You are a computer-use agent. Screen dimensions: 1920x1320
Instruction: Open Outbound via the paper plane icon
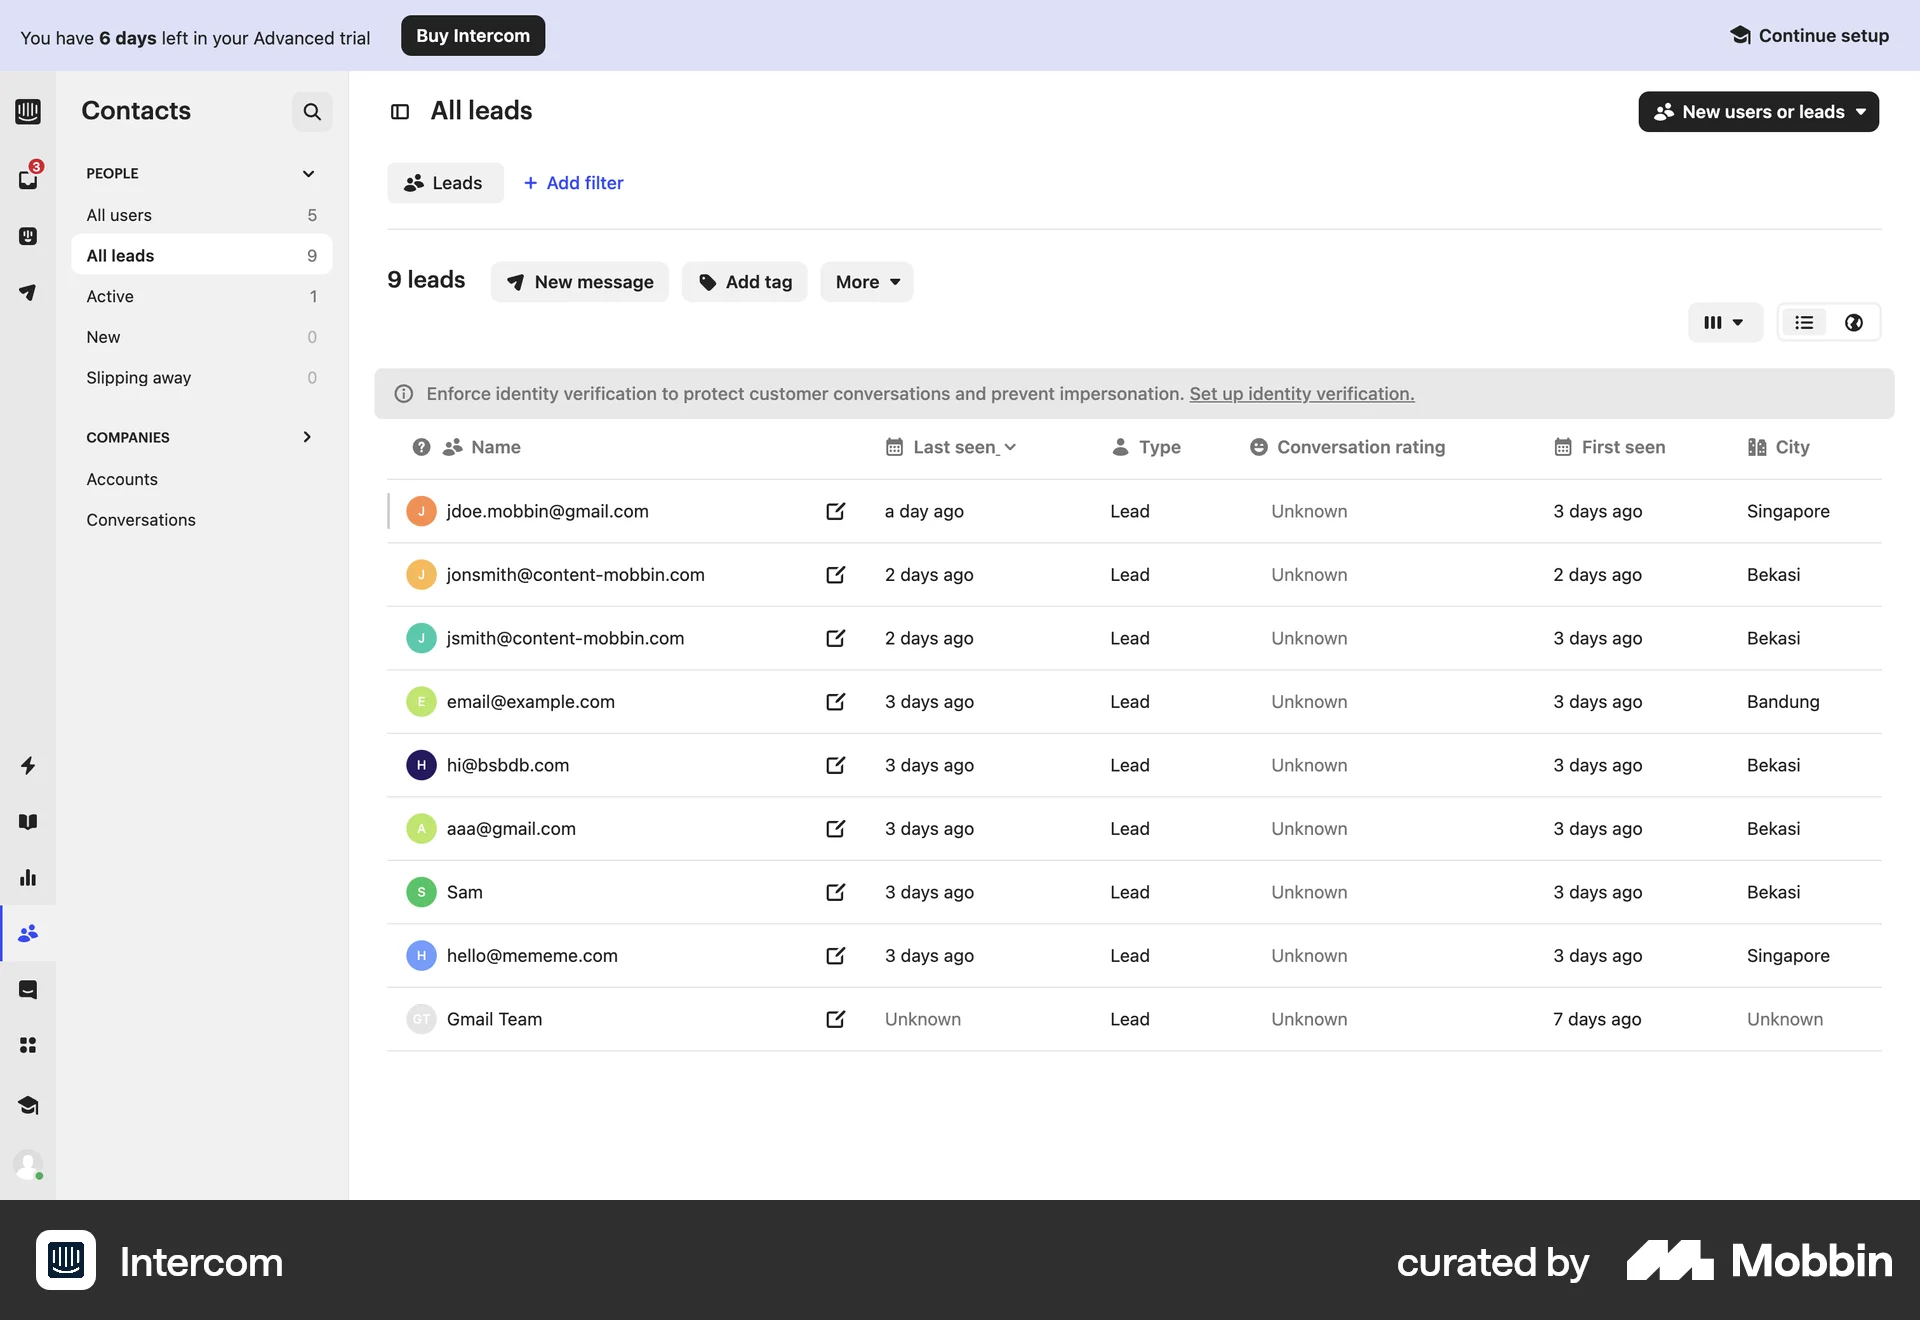pos(28,293)
